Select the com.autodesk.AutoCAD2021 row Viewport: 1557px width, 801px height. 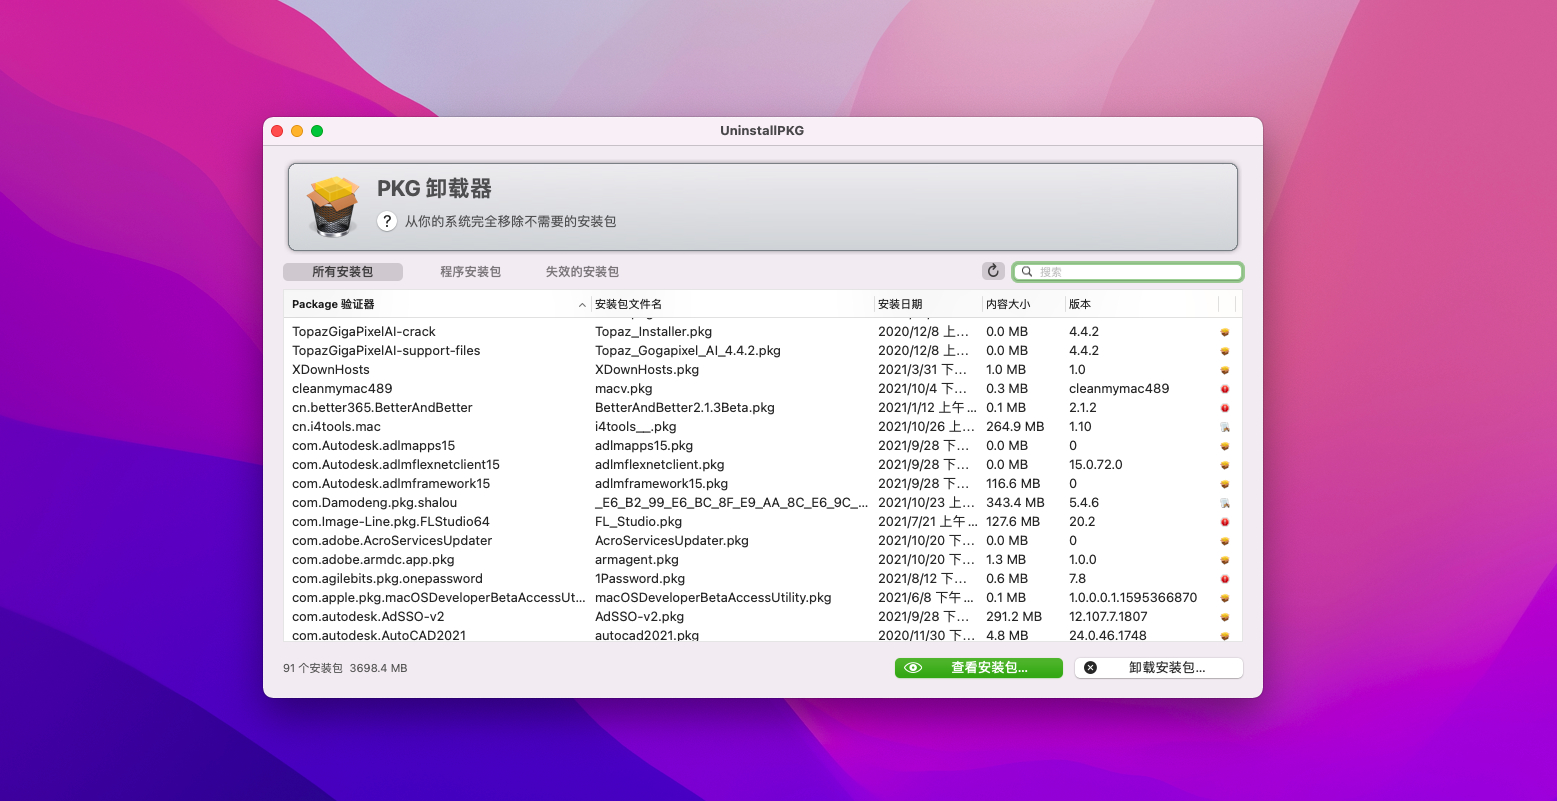tap(762, 635)
